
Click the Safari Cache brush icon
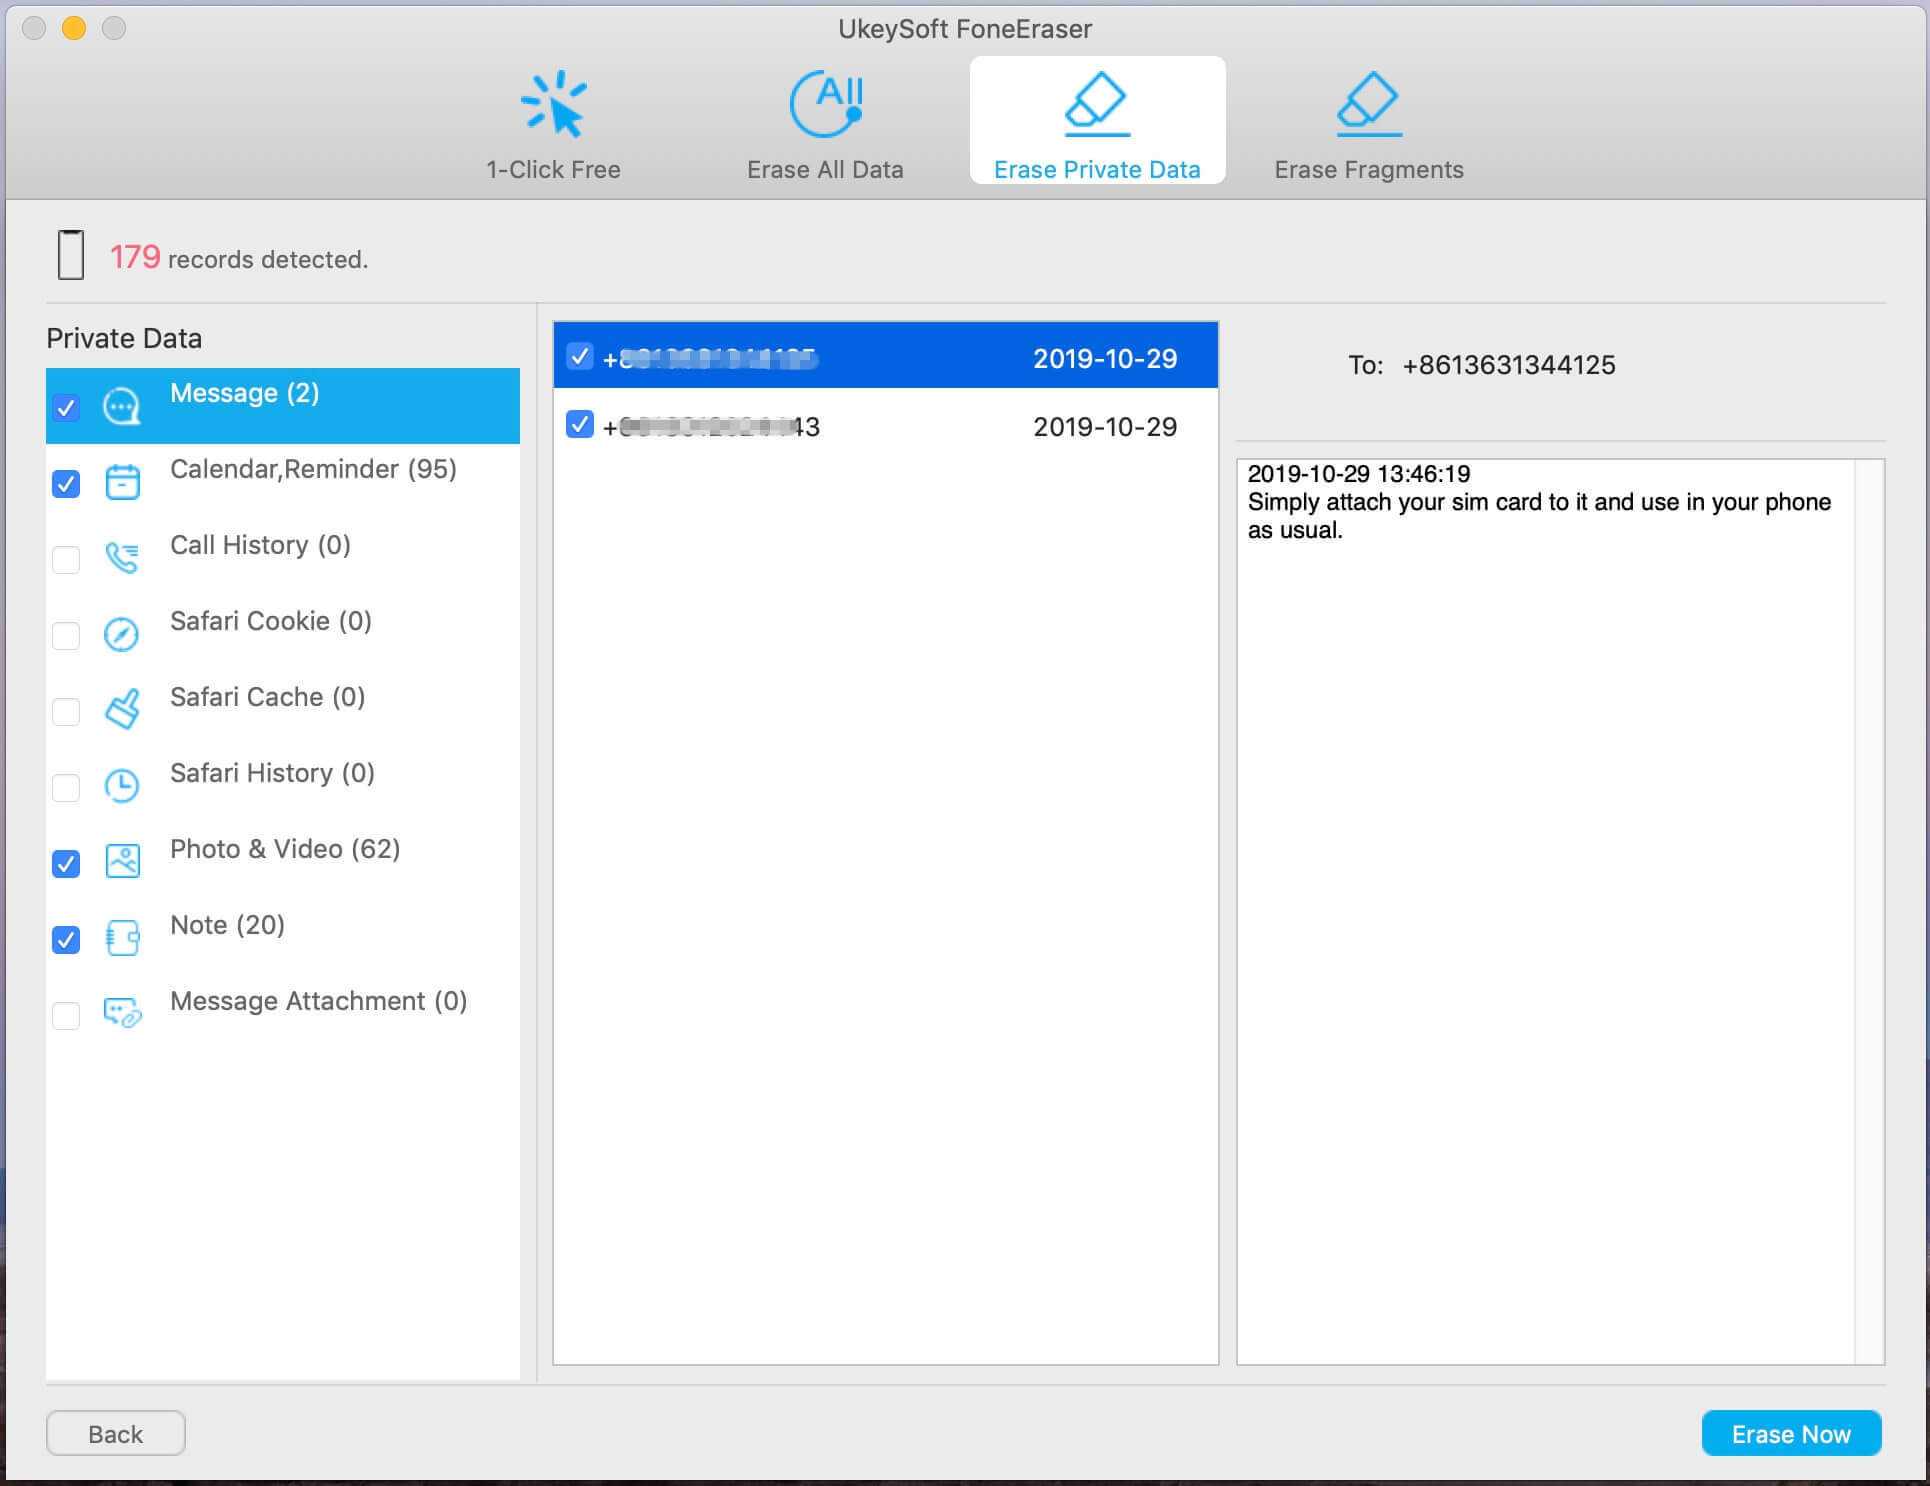[122, 709]
